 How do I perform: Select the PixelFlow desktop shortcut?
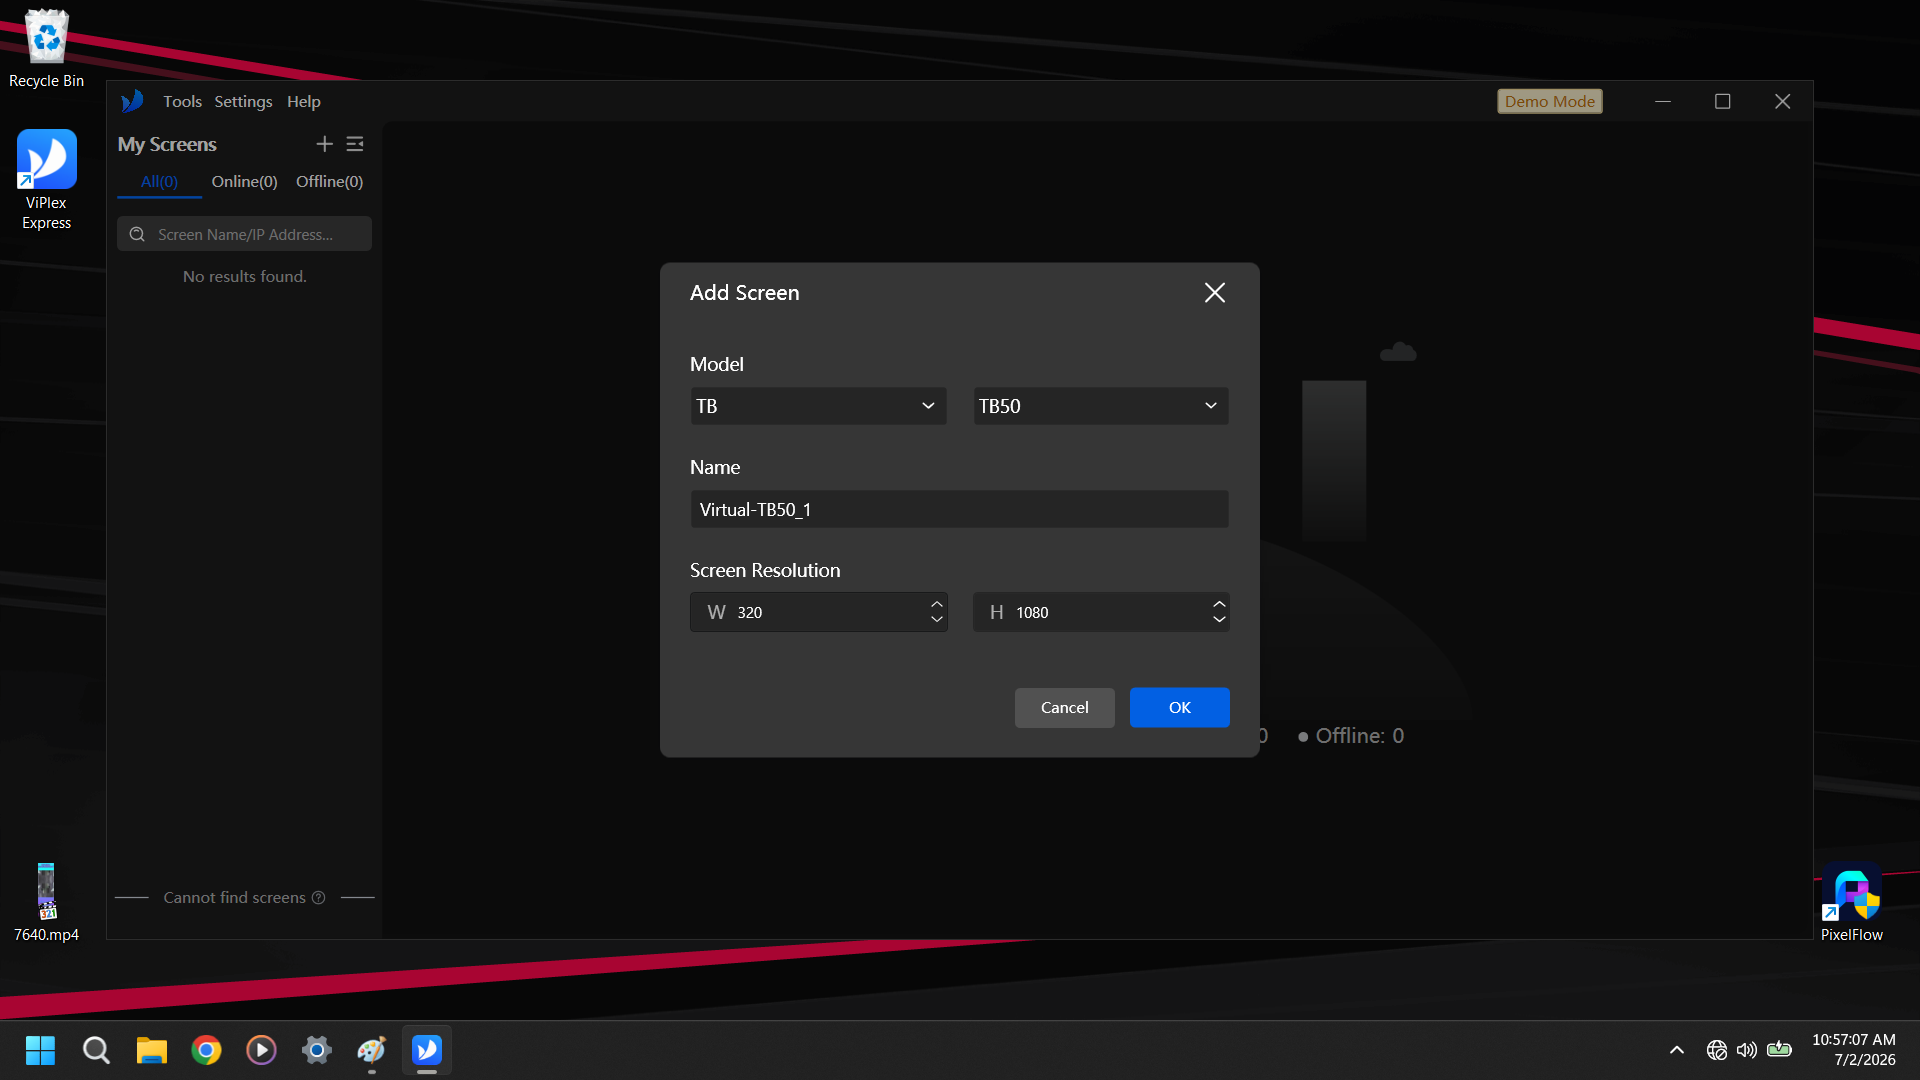(1851, 902)
